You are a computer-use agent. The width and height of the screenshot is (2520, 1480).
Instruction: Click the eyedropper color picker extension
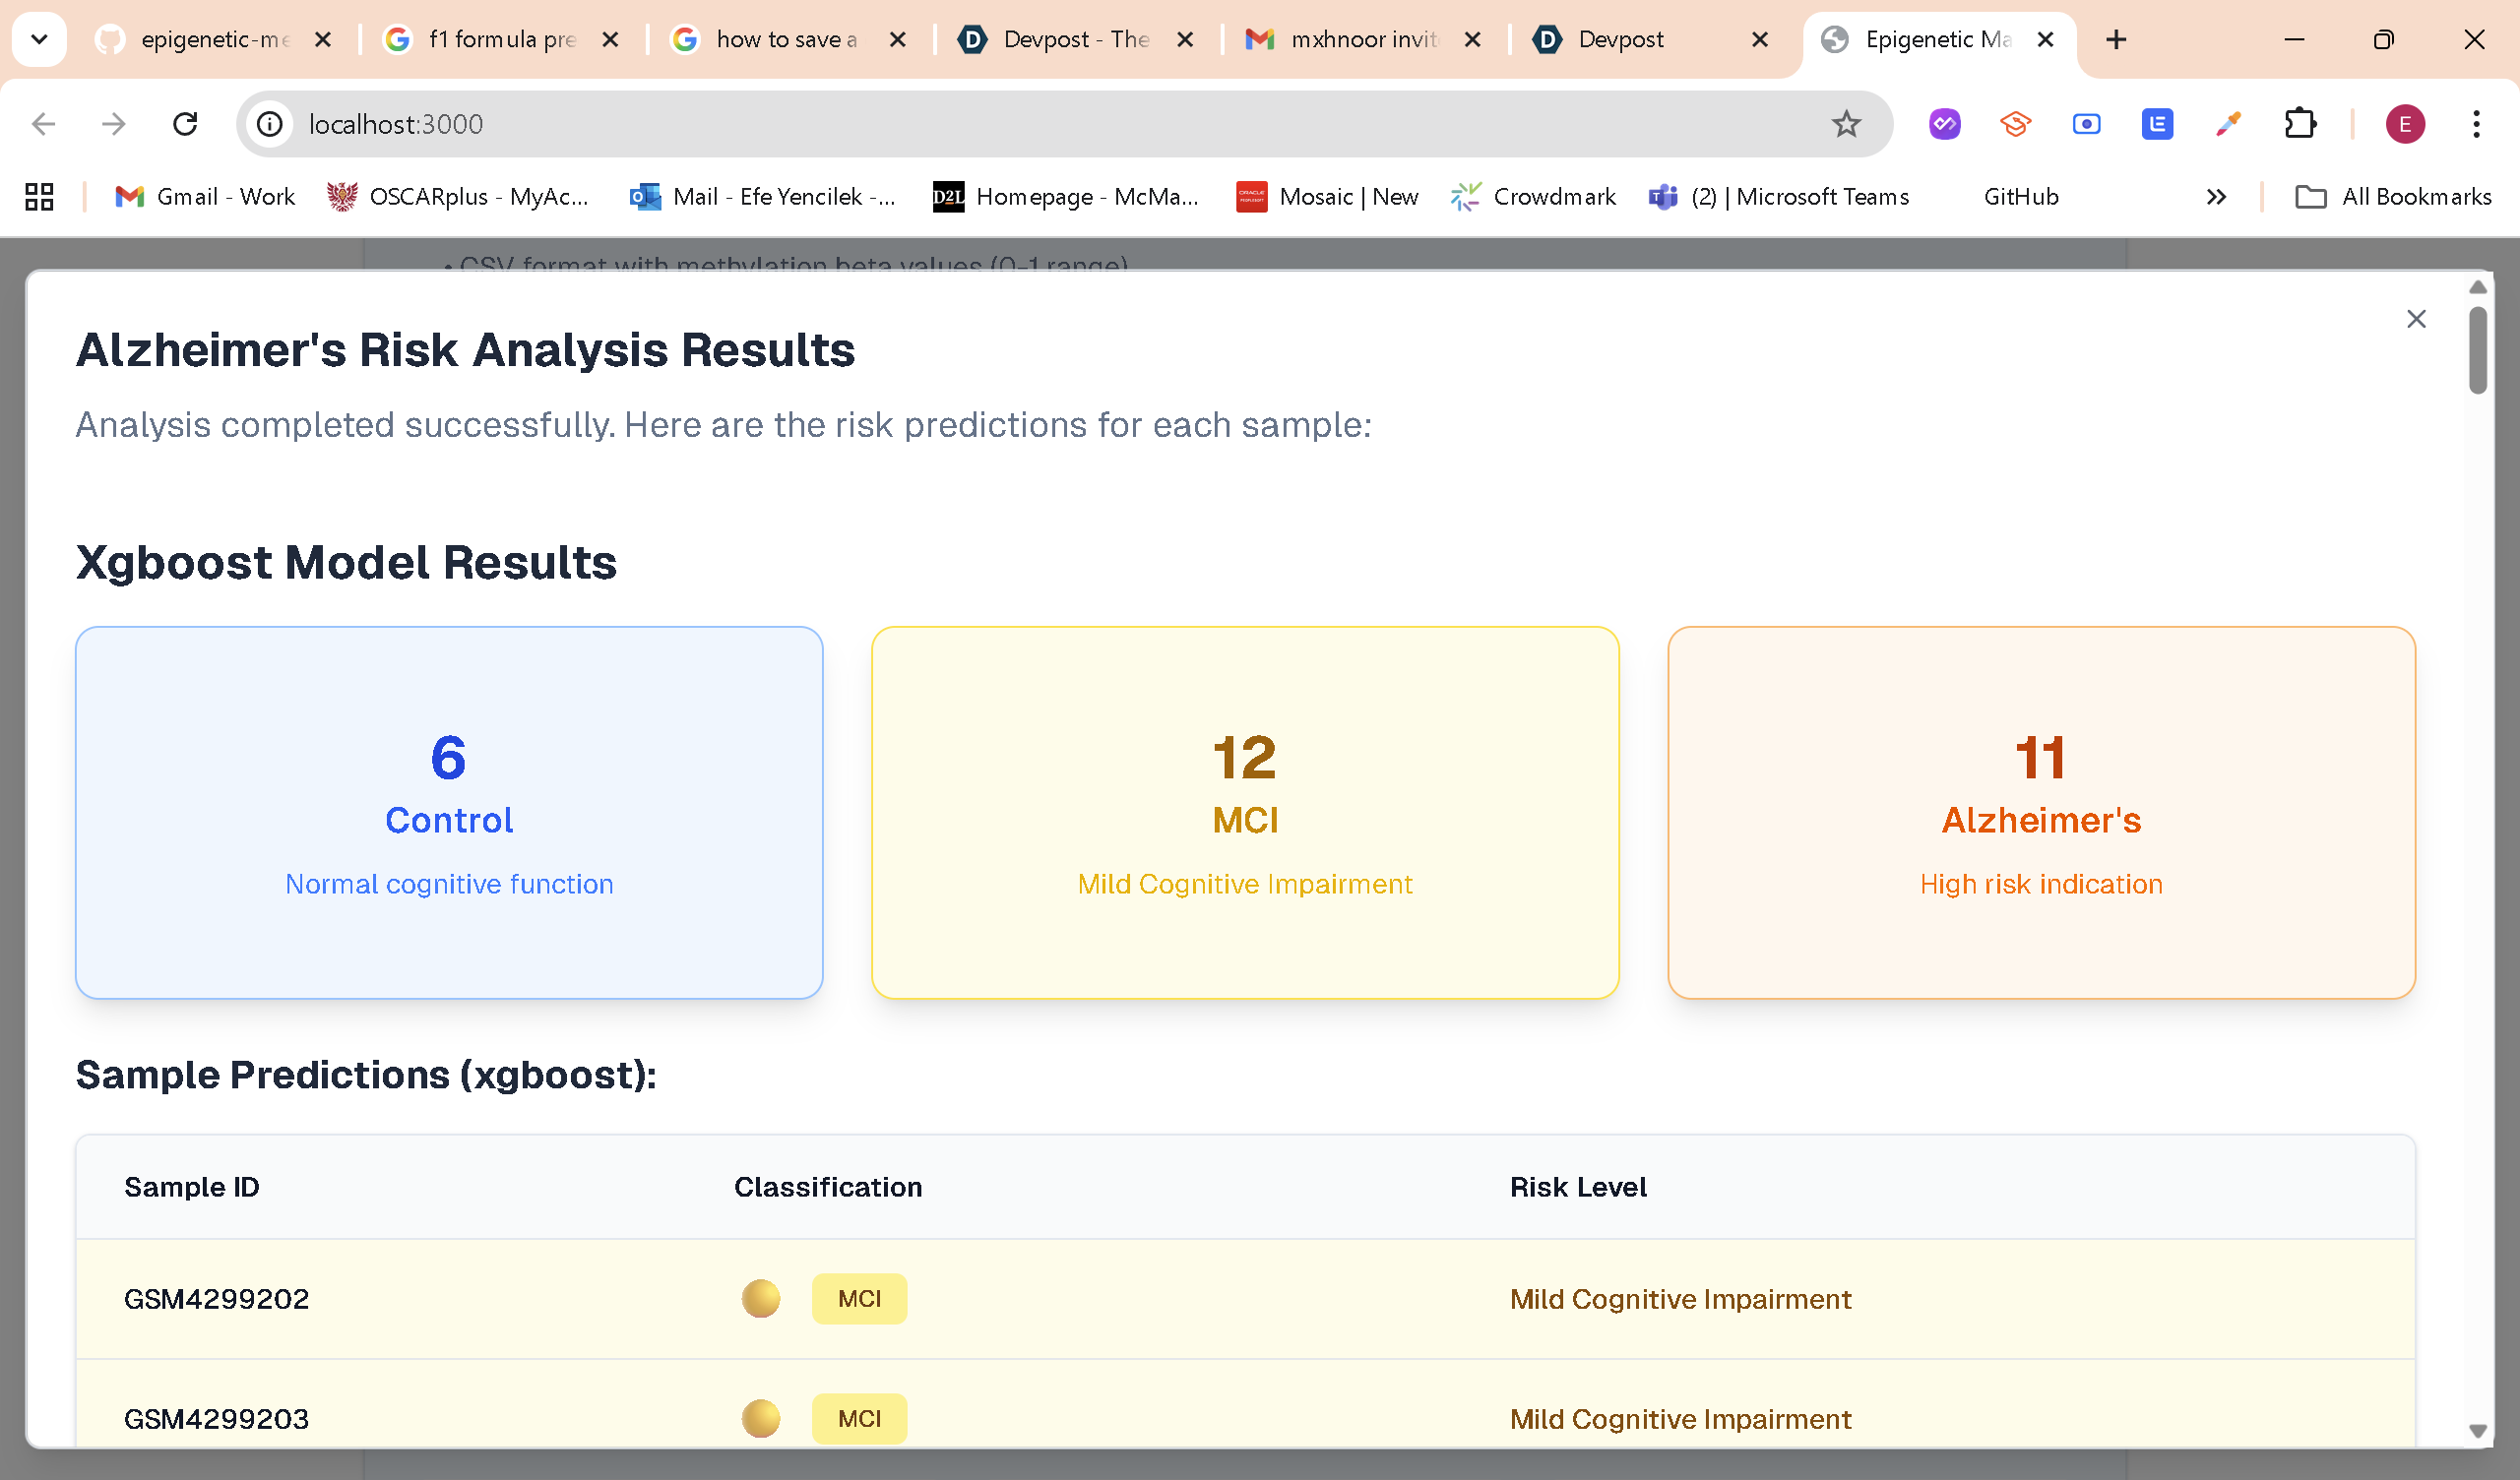point(2228,124)
